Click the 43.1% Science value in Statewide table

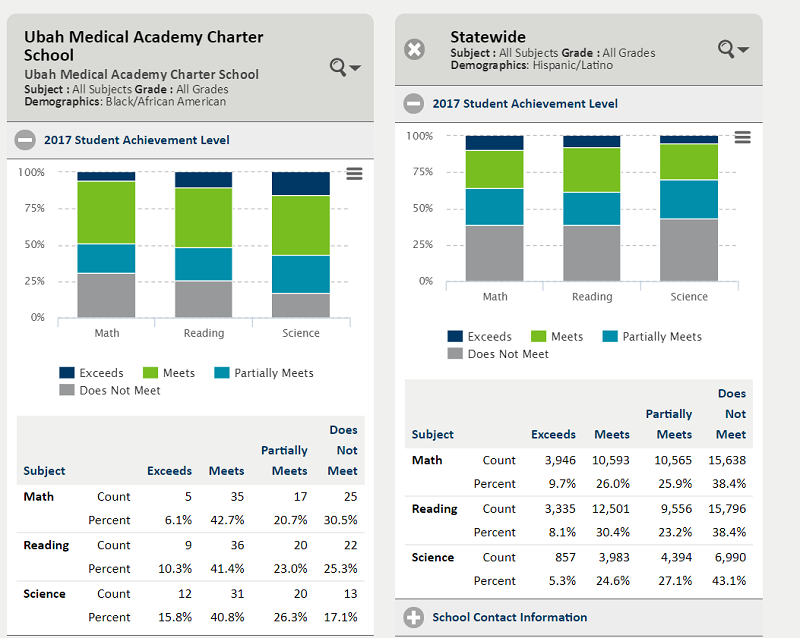click(729, 581)
